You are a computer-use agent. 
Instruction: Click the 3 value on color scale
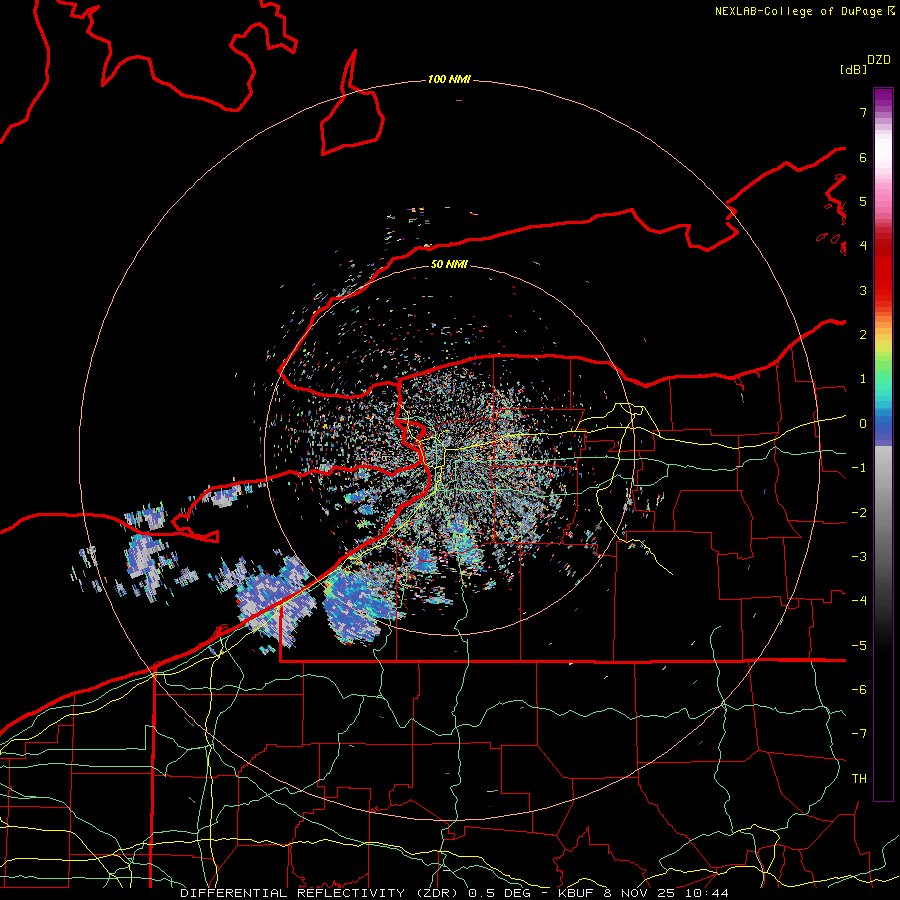863,290
